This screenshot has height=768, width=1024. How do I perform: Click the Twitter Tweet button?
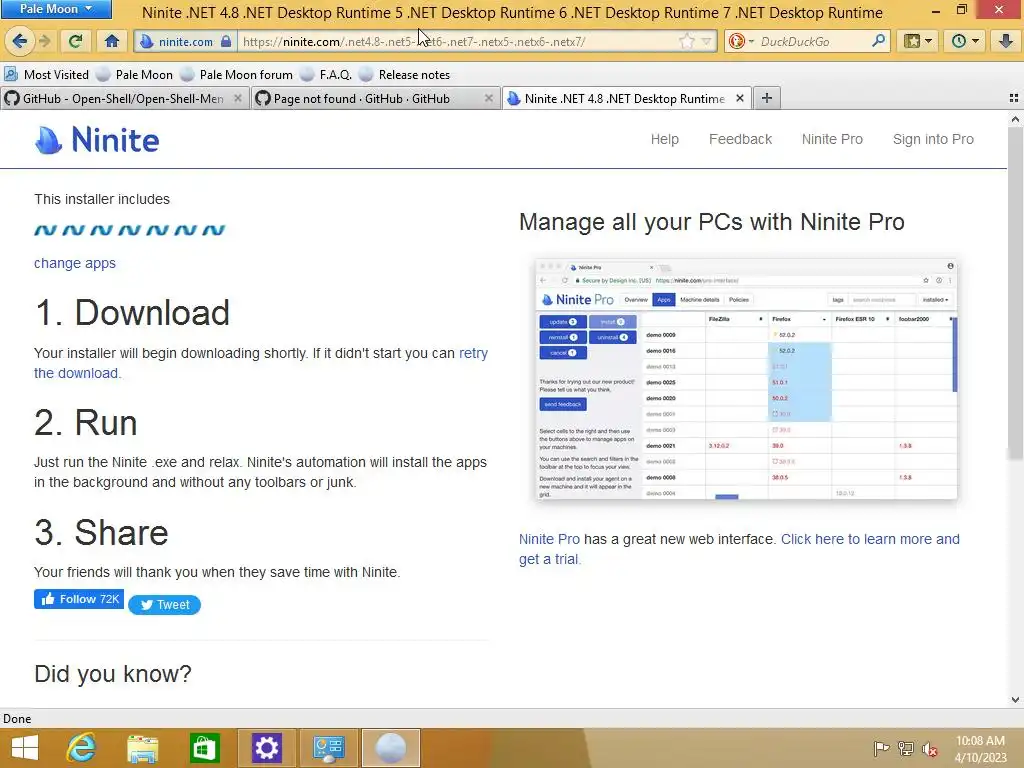pos(165,605)
